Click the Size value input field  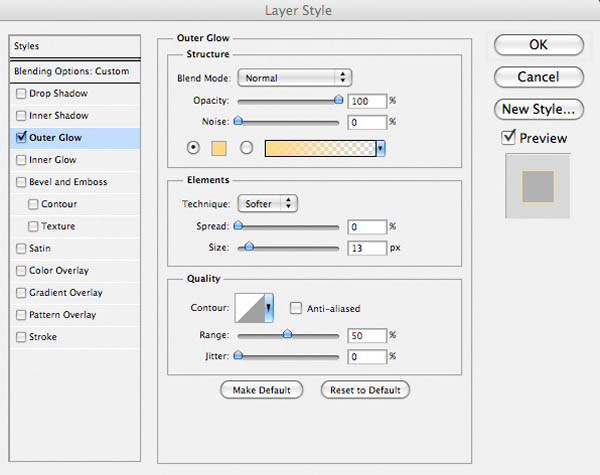point(367,248)
